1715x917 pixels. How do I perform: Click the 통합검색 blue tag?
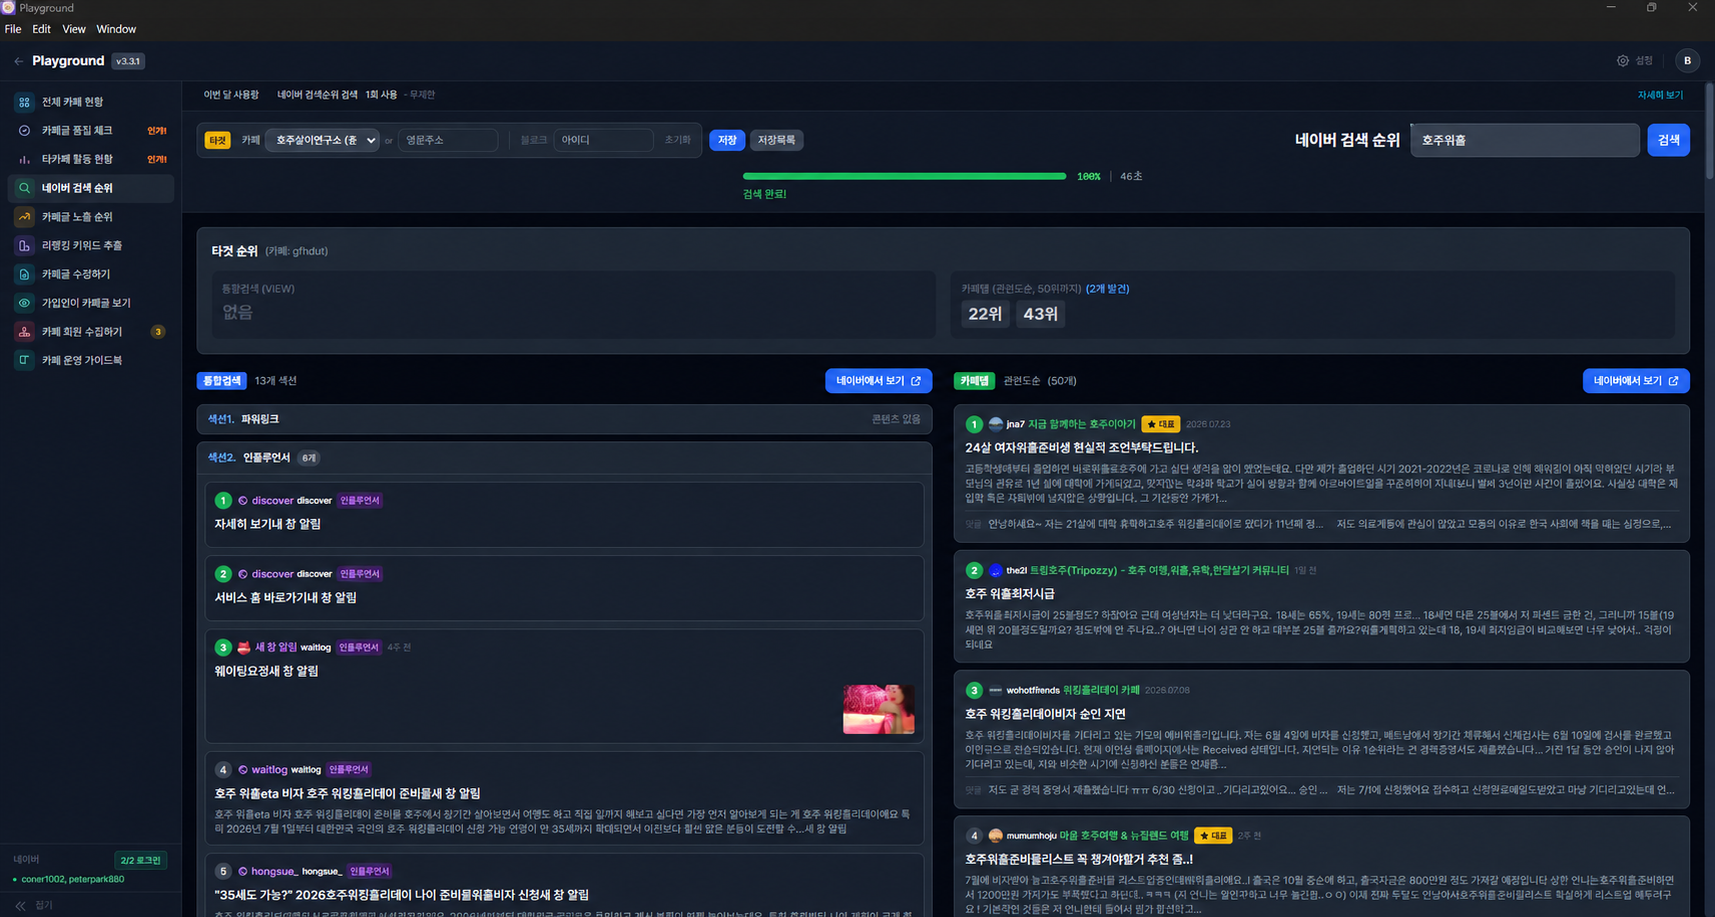(222, 381)
